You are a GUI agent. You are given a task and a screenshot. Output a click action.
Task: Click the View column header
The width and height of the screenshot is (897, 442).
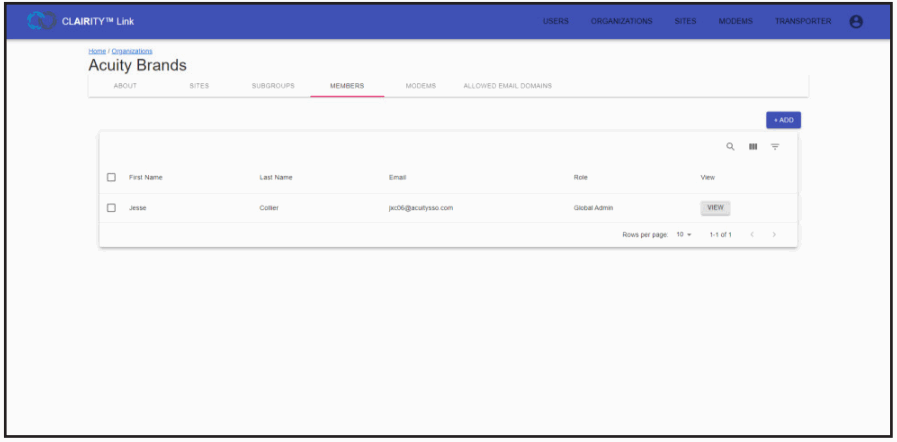tap(708, 177)
